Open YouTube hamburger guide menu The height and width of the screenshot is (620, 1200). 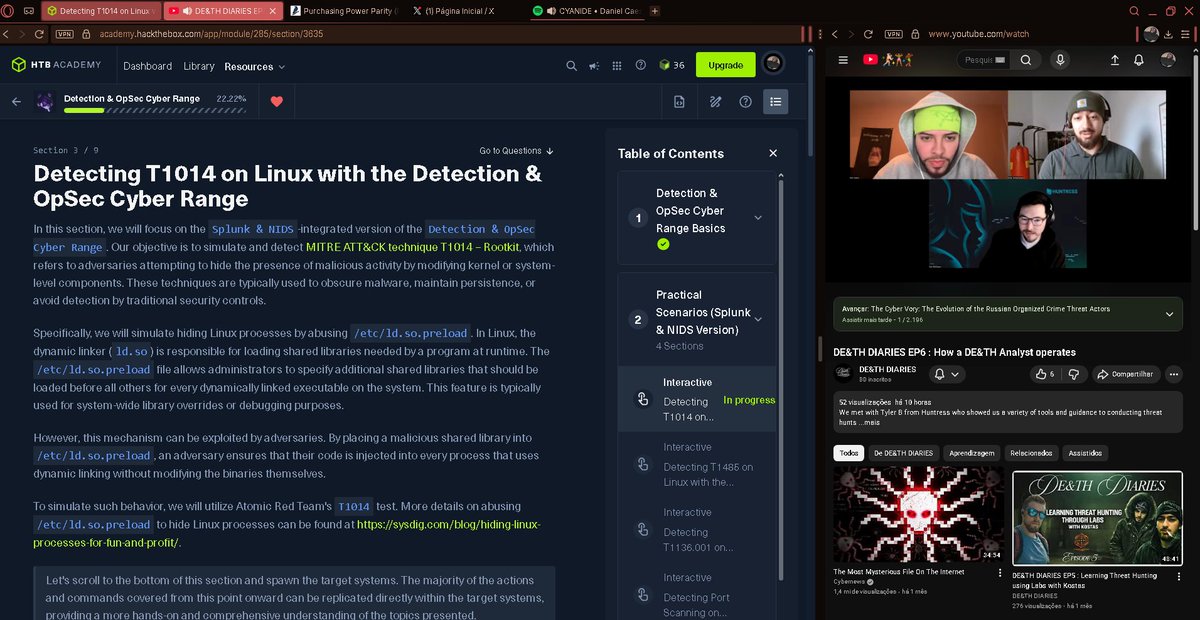(843, 60)
